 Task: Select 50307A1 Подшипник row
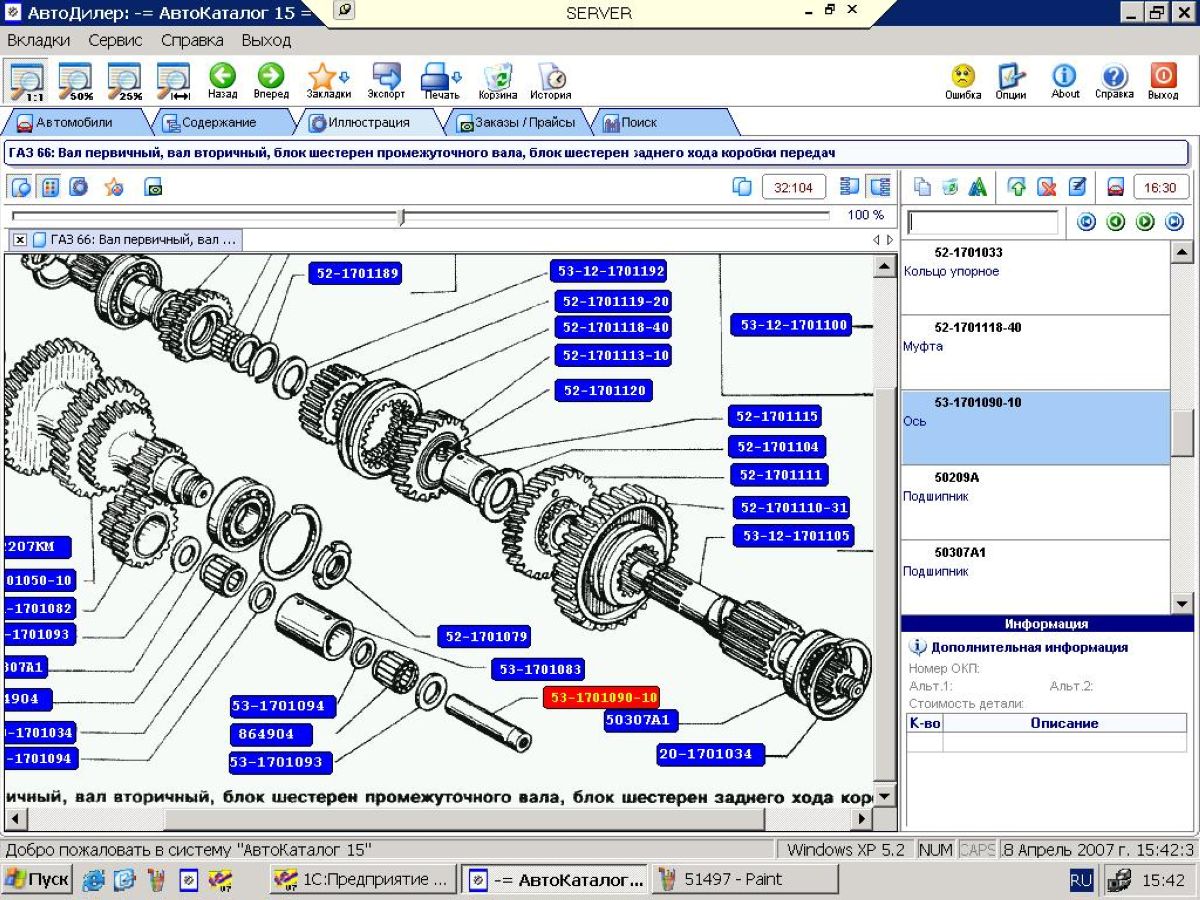(1035, 577)
